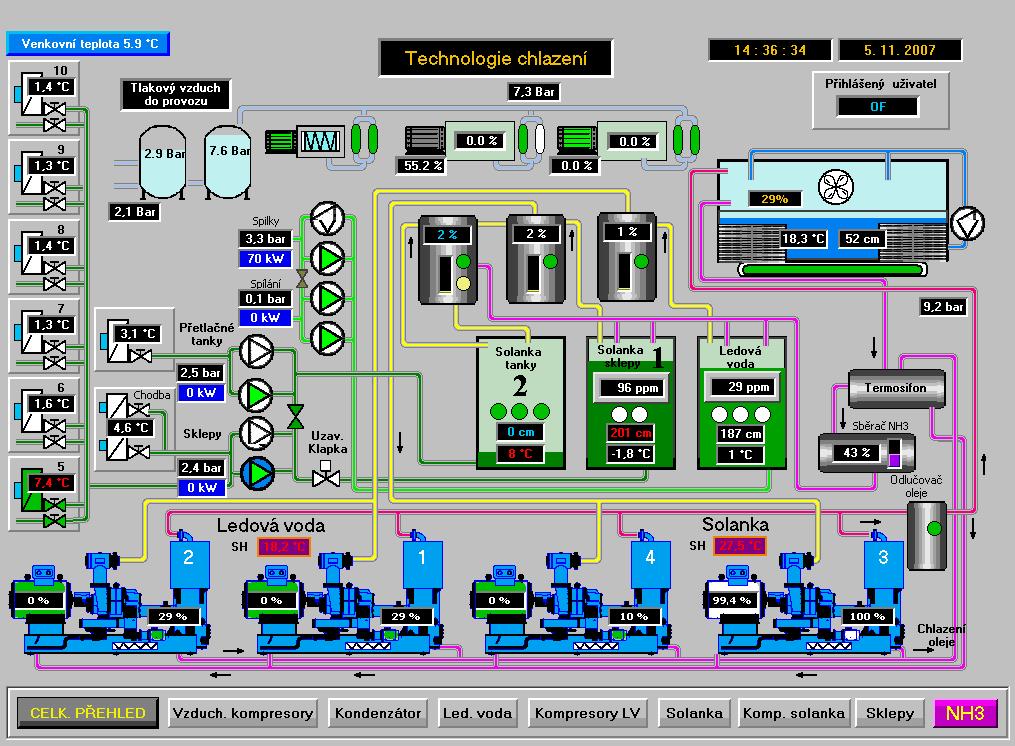Click the olive valve beside Spílání

click(x=302, y=279)
